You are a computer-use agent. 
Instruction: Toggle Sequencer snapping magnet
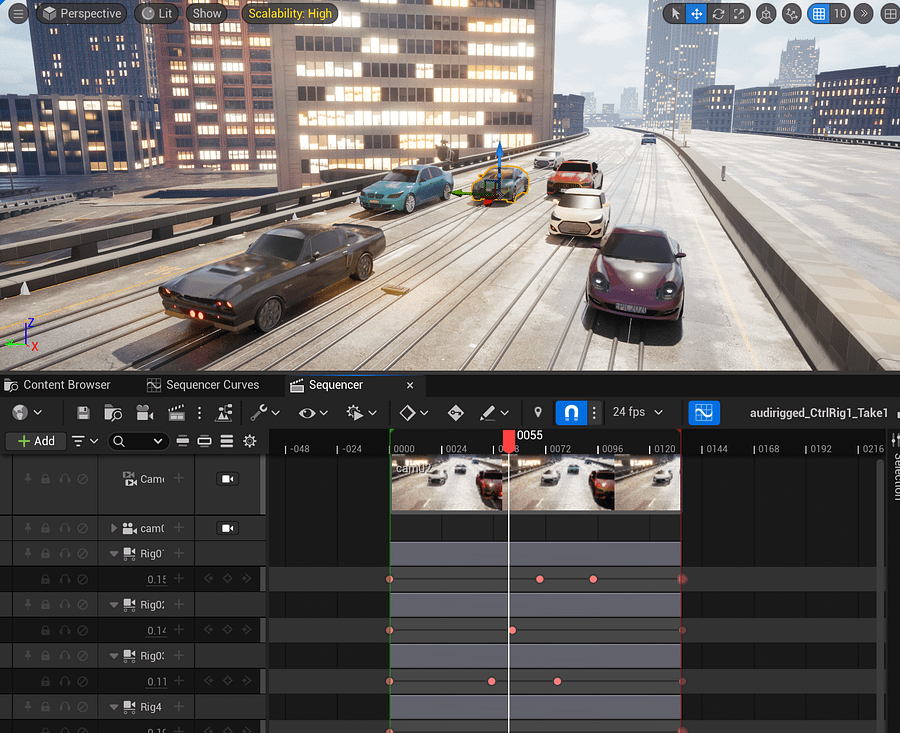coord(571,412)
